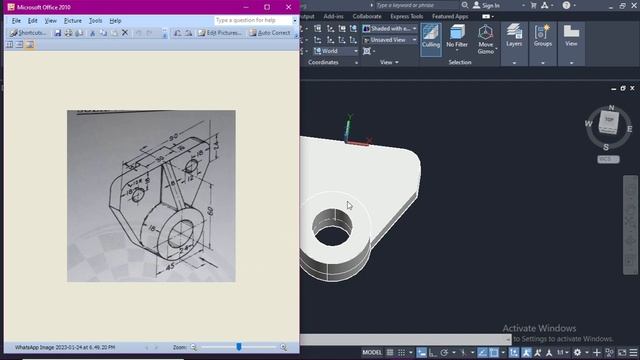Click AutoCAD command line input
The width and height of the screenshot is (640, 360).
pos(405,339)
